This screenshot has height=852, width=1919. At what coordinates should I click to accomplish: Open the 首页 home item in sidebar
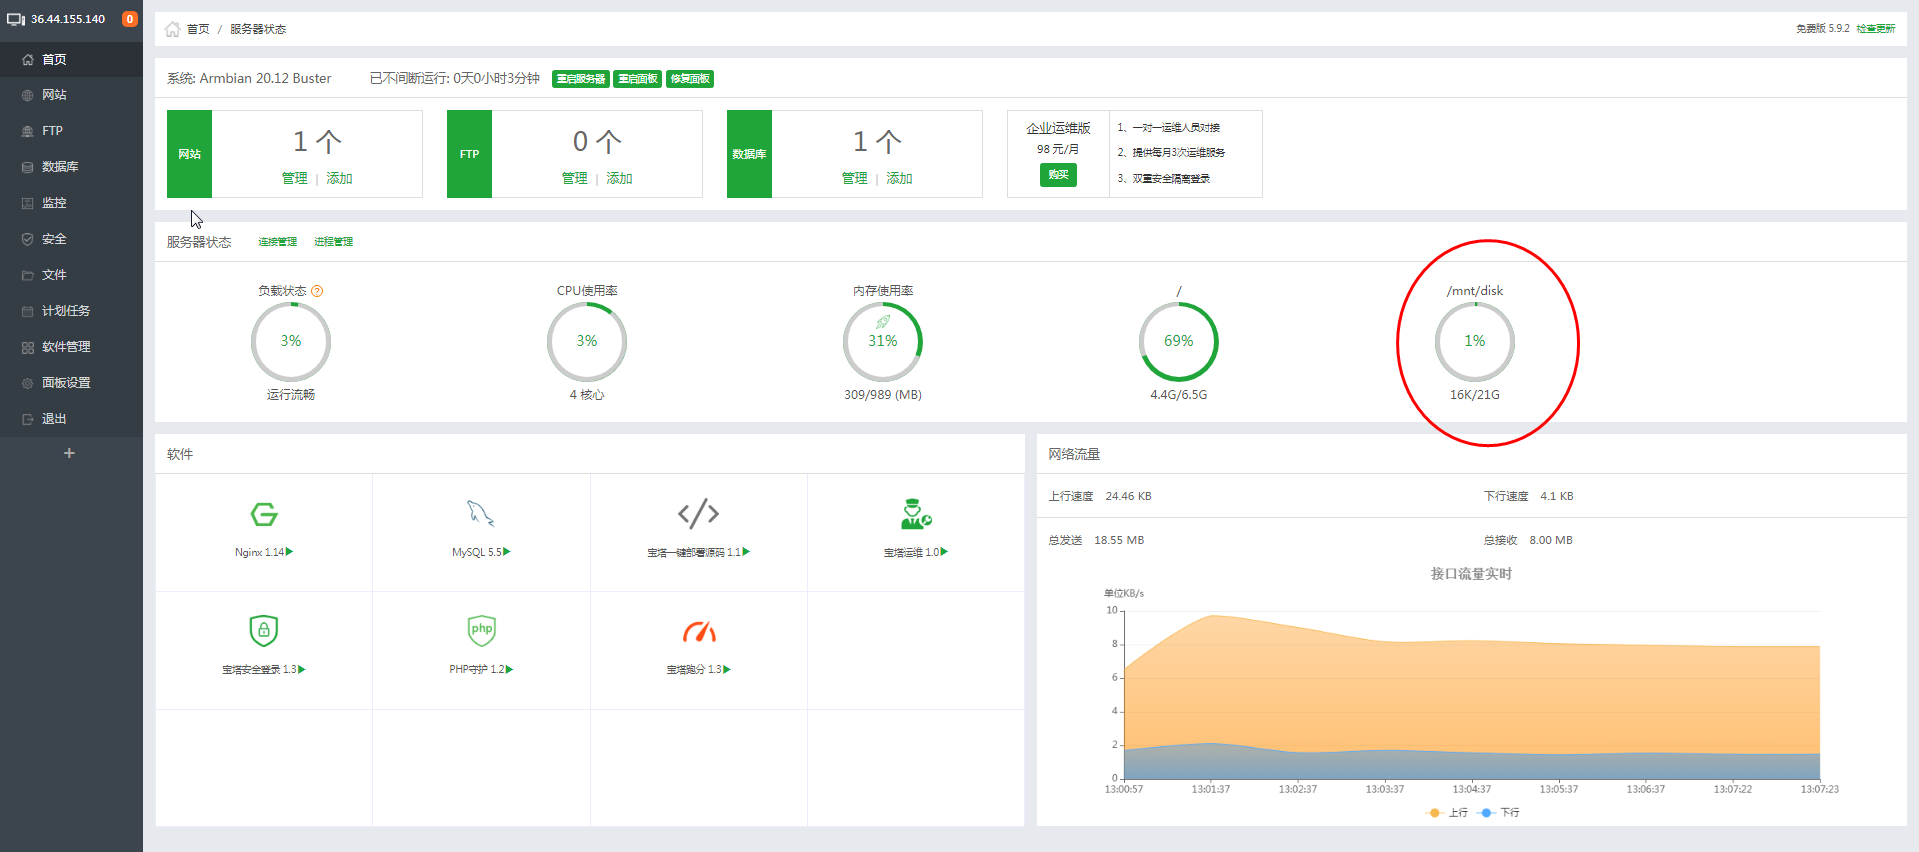(x=71, y=59)
